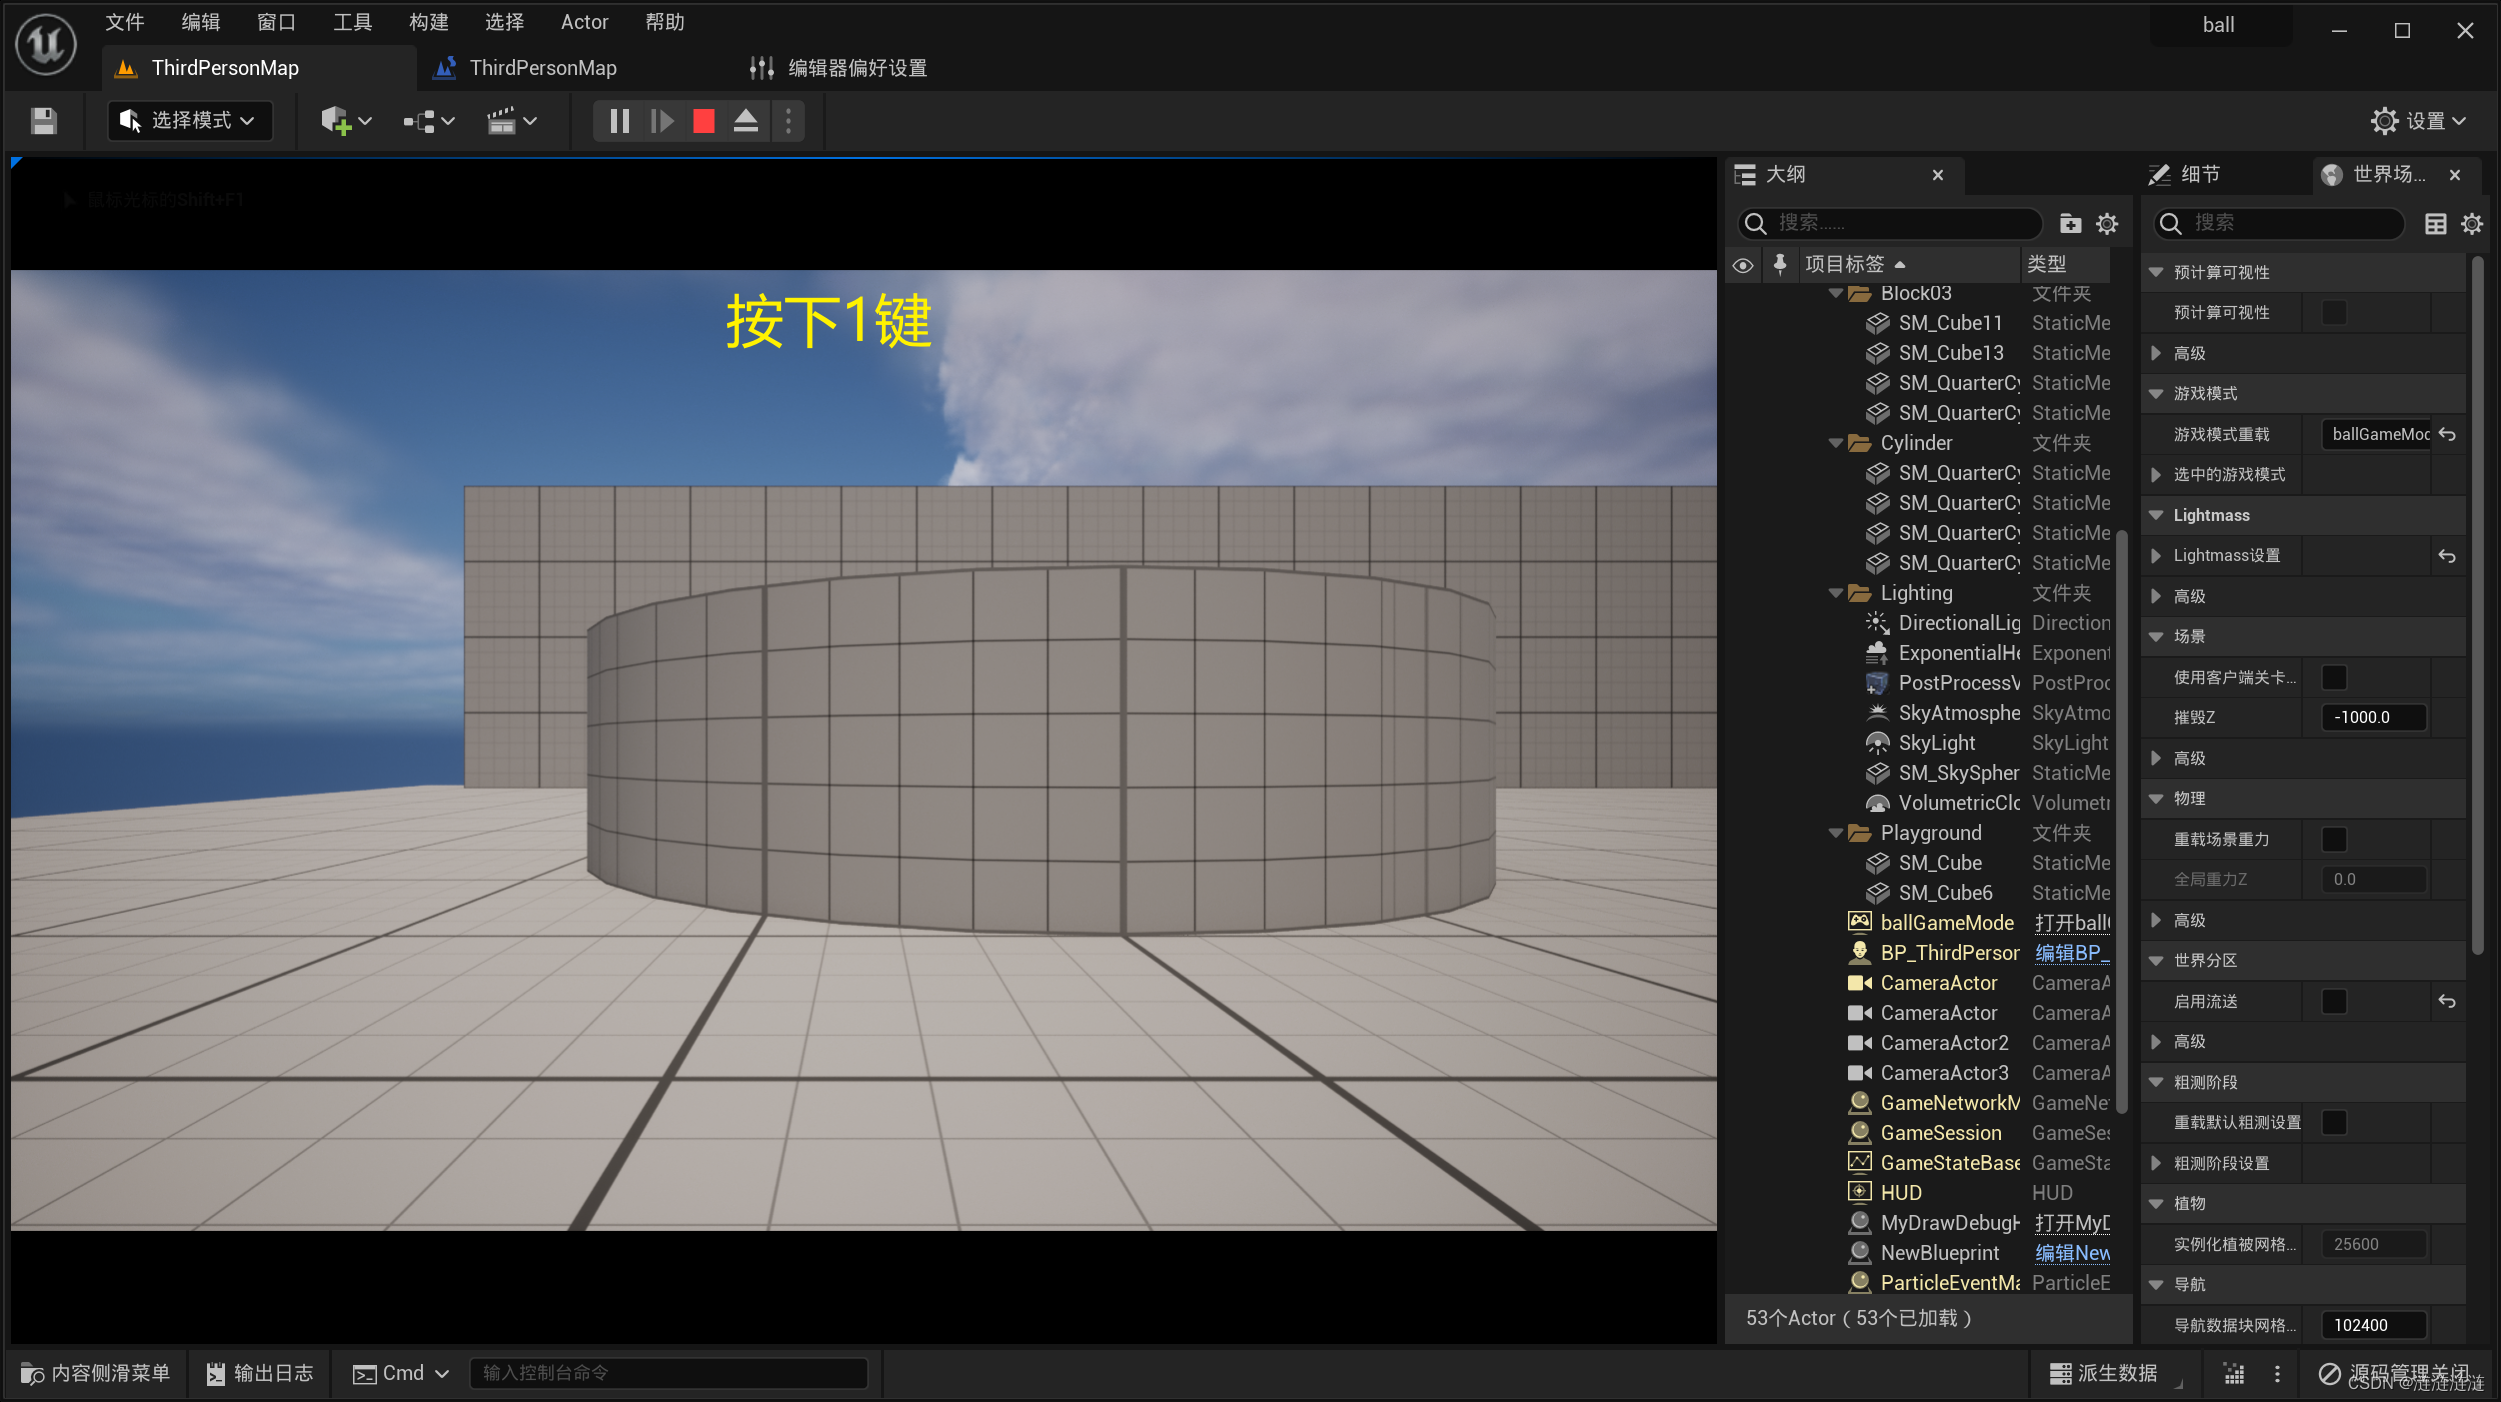Open the outliner settings gear

coord(2107,223)
